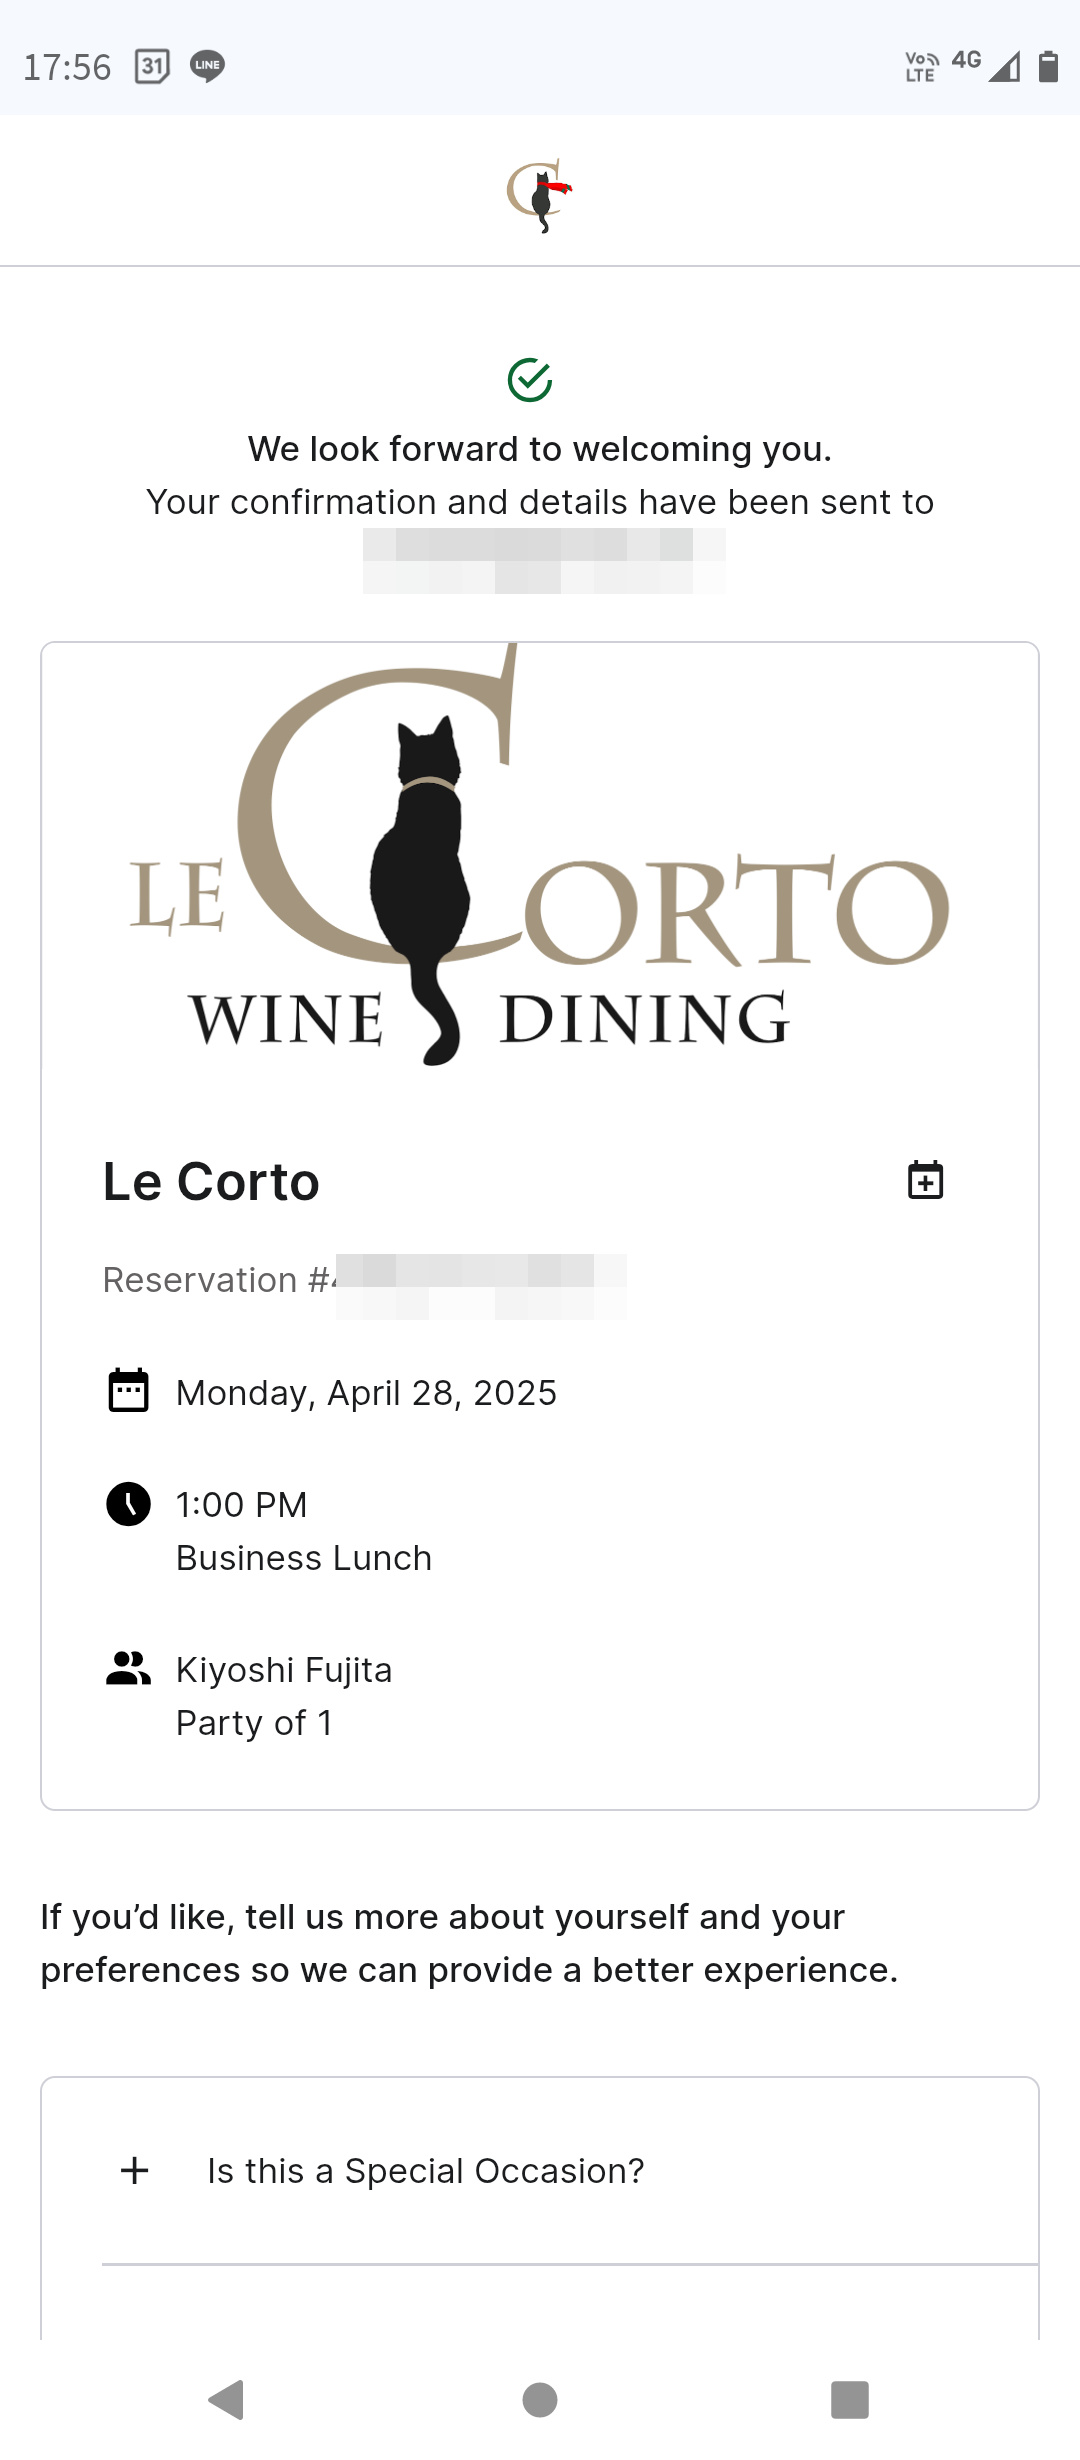The width and height of the screenshot is (1080, 2460).
Task: Tap the calendar icon next to reservation date
Action: point(128,1391)
